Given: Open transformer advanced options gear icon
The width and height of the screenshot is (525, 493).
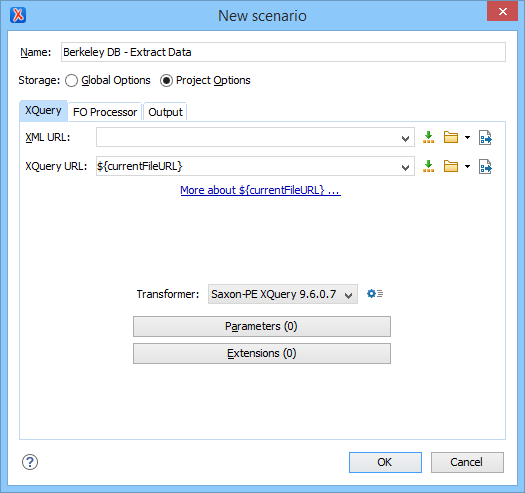Looking at the screenshot, I should 375,294.
